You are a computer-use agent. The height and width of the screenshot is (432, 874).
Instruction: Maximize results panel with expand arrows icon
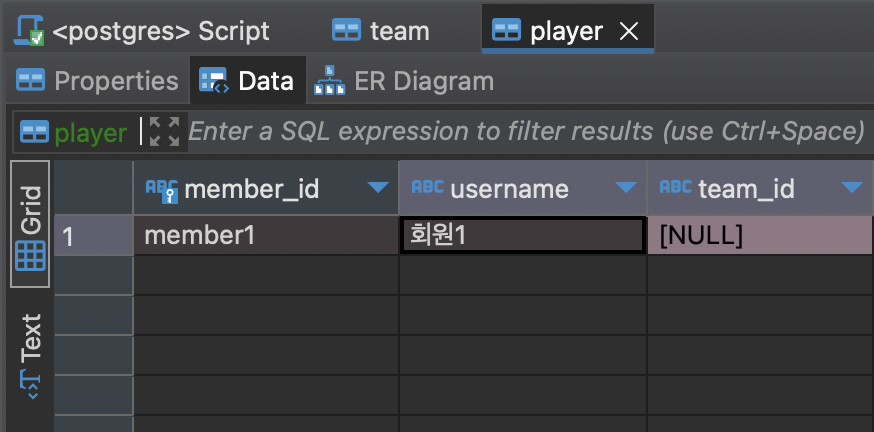(164, 132)
